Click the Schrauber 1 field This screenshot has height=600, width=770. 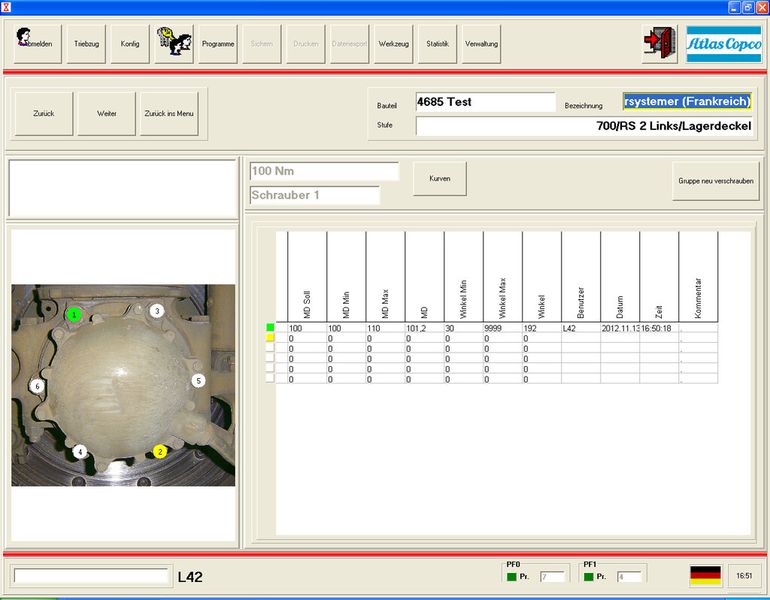coord(315,195)
